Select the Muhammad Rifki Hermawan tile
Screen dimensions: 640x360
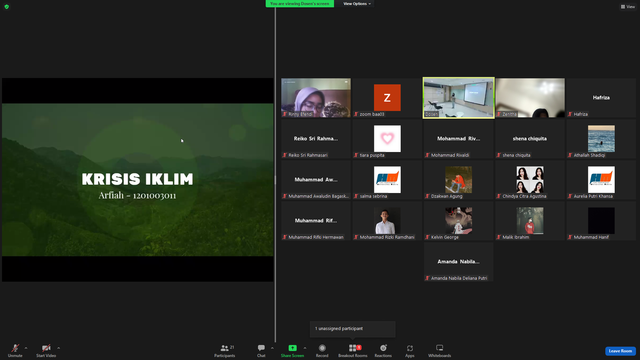click(x=316, y=221)
